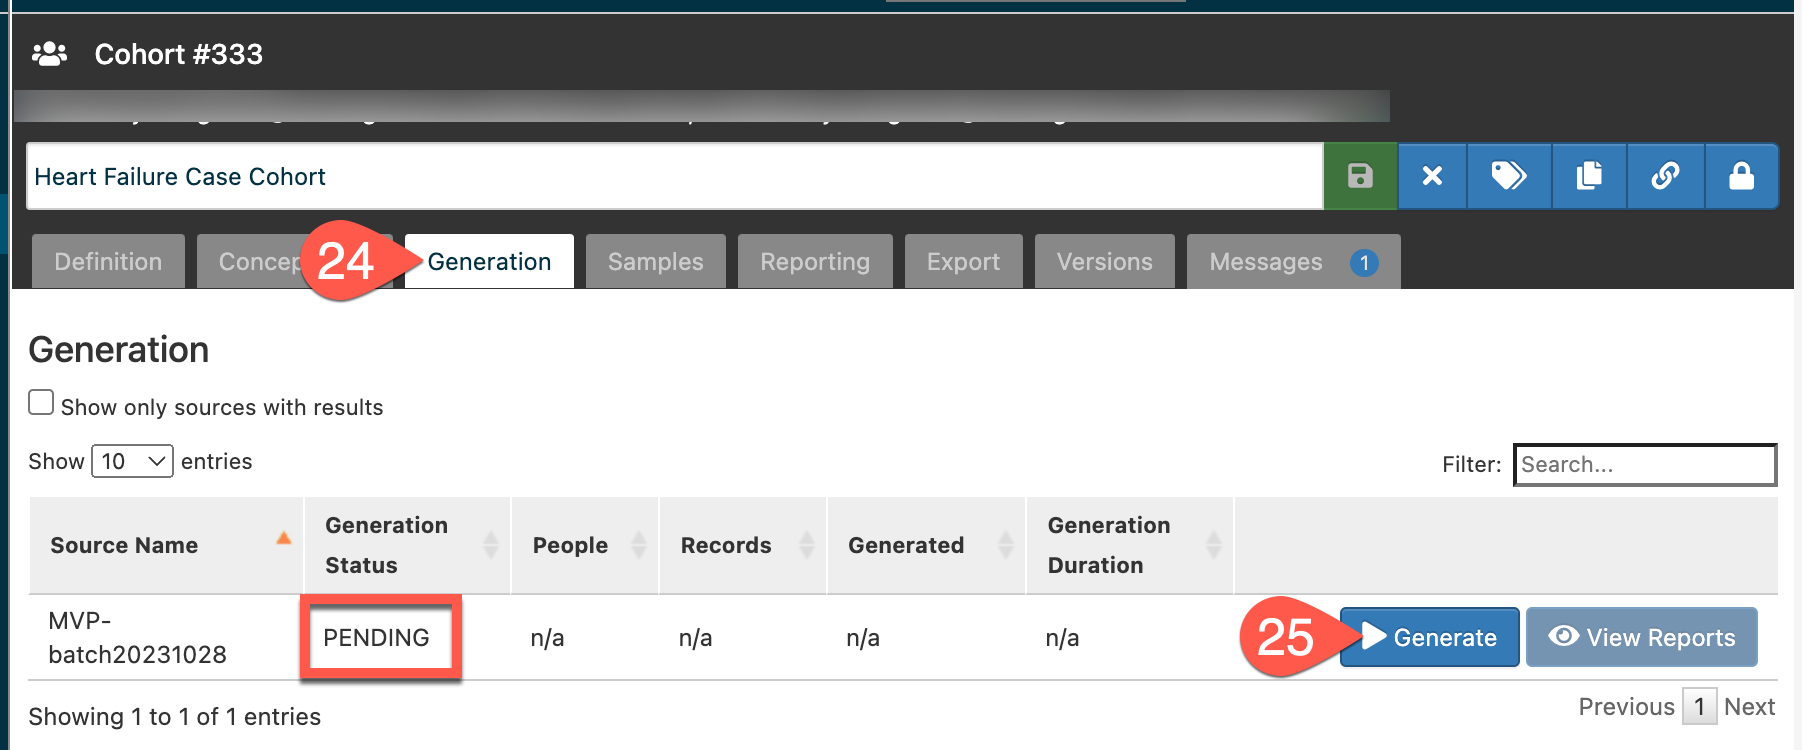Switch to the Definition tab
Viewport: 1802px width, 750px height.
point(108,262)
